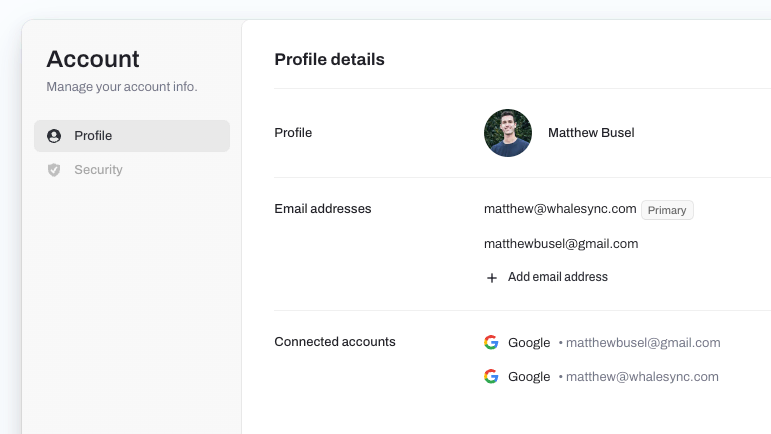Click the Account title in sidebar
This screenshot has height=434, width=771.
tap(93, 59)
